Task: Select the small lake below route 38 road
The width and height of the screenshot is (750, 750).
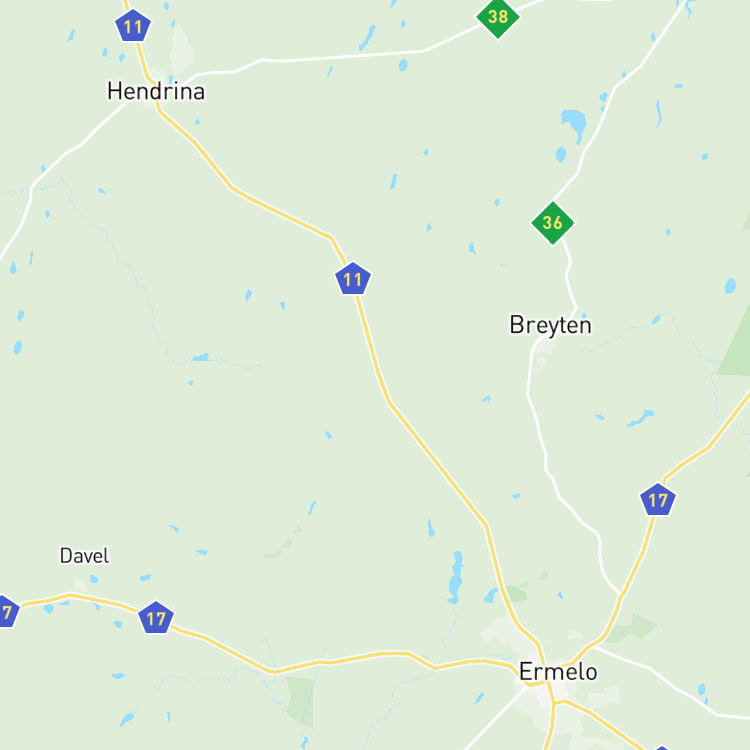Action: click(403, 65)
